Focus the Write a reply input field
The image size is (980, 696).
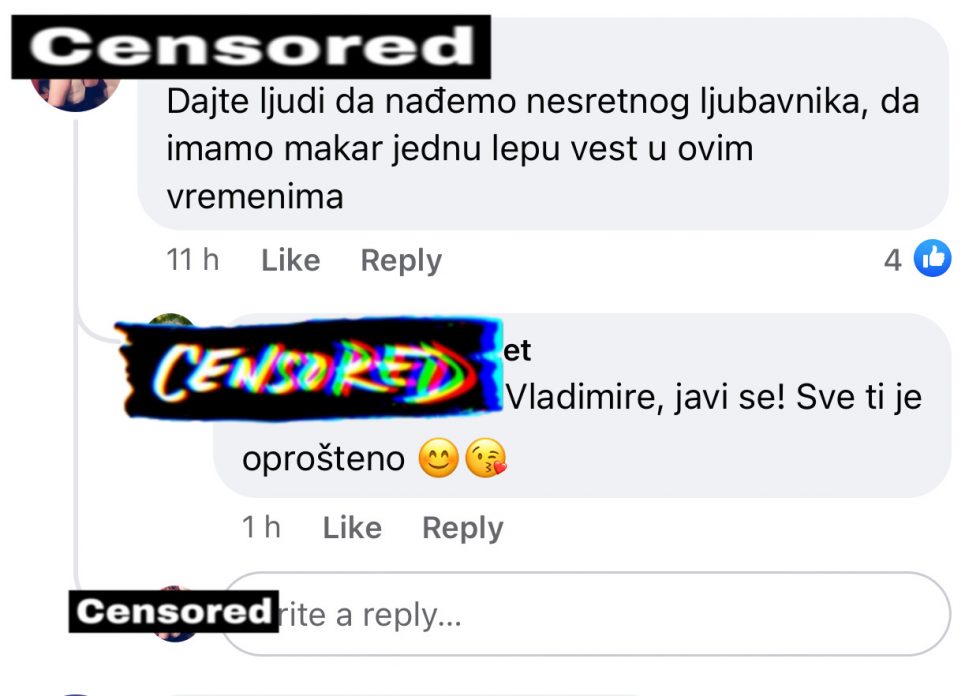tap(586, 614)
